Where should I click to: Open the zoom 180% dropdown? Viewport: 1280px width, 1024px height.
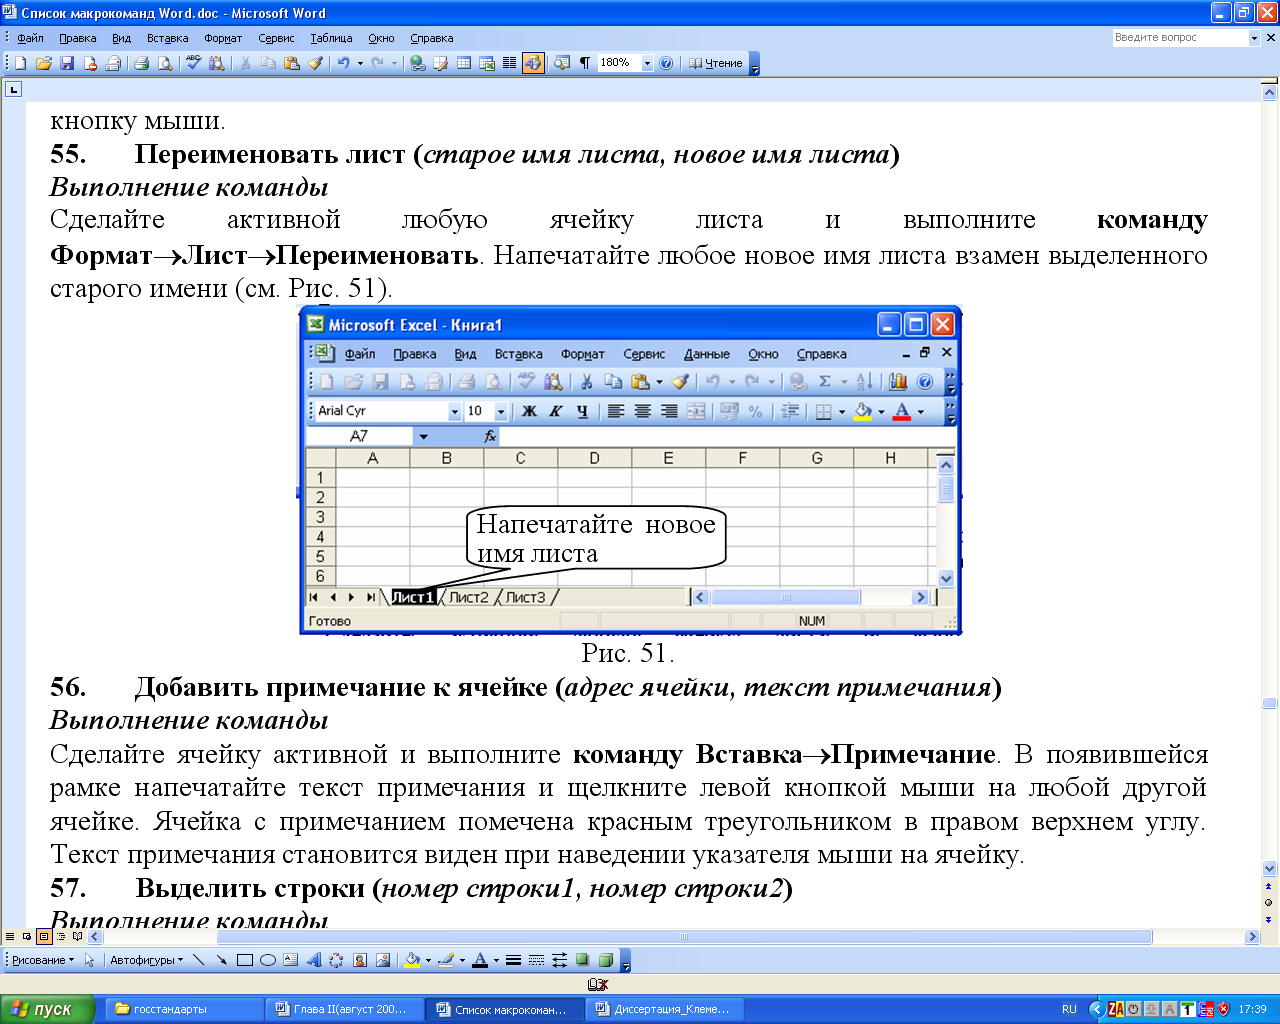pos(646,63)
